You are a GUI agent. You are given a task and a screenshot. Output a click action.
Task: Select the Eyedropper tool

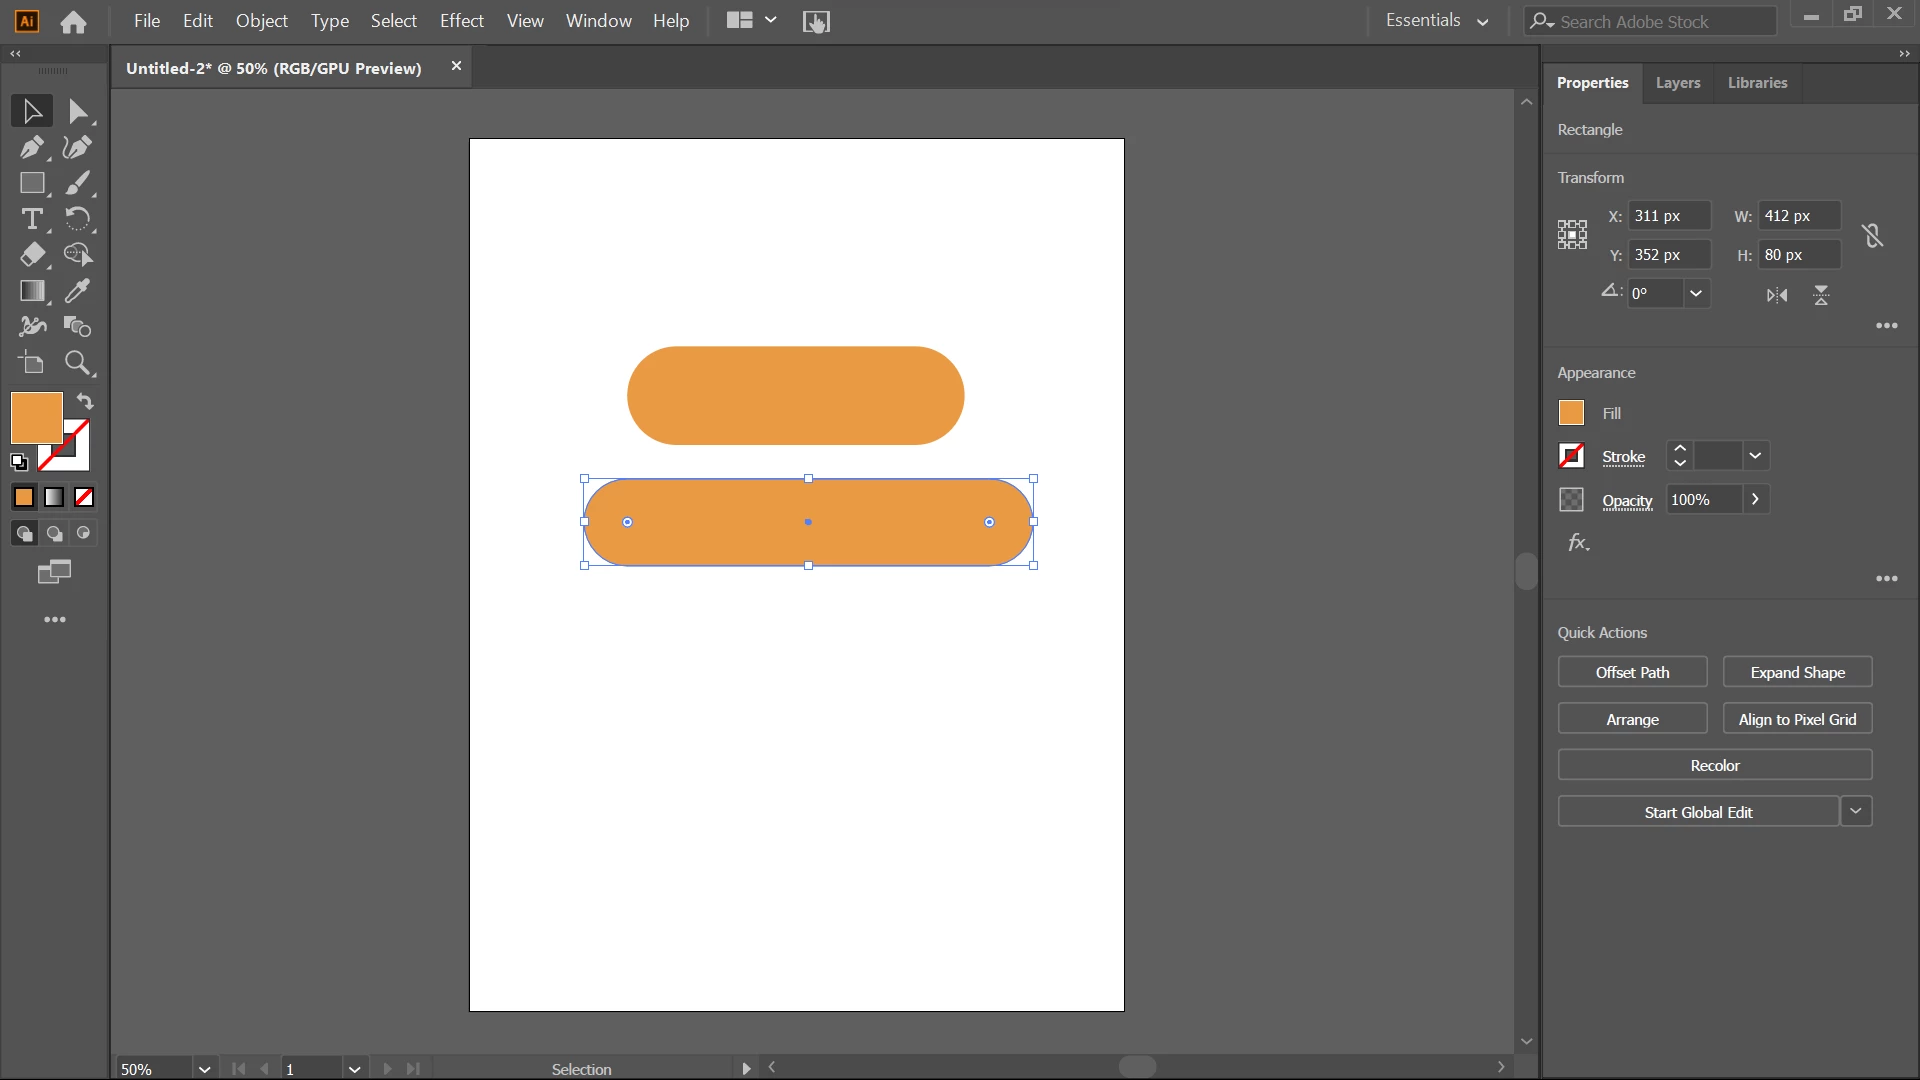(77, 291)
